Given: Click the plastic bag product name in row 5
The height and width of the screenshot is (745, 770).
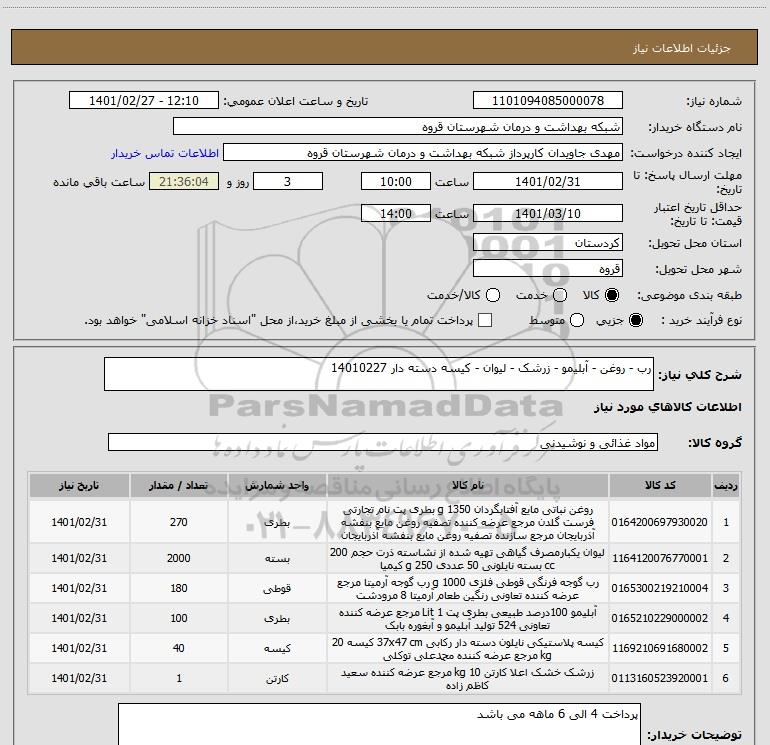Looking at the screenshot, I should pos(468,648).
